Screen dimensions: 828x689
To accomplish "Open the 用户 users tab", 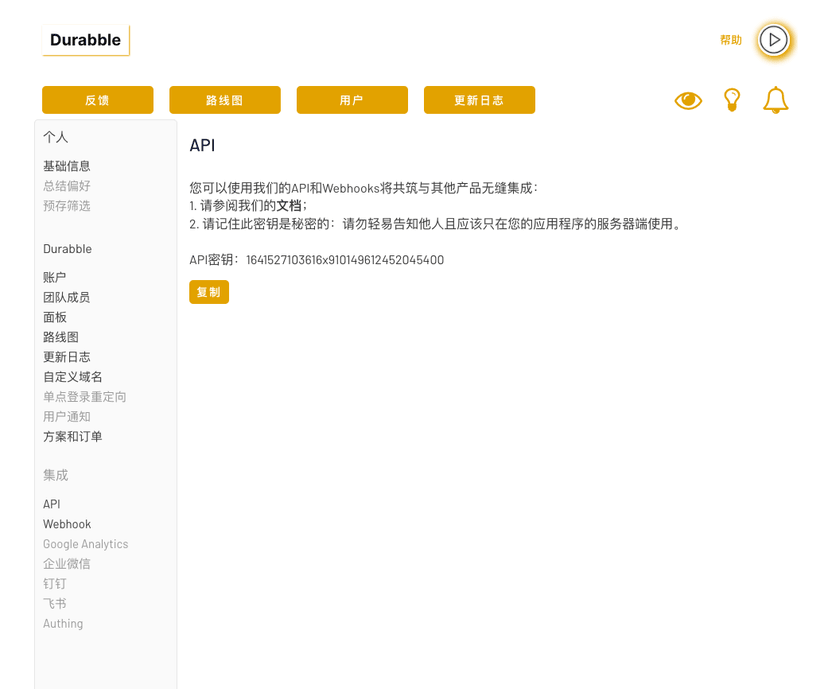I will (352, 100).
